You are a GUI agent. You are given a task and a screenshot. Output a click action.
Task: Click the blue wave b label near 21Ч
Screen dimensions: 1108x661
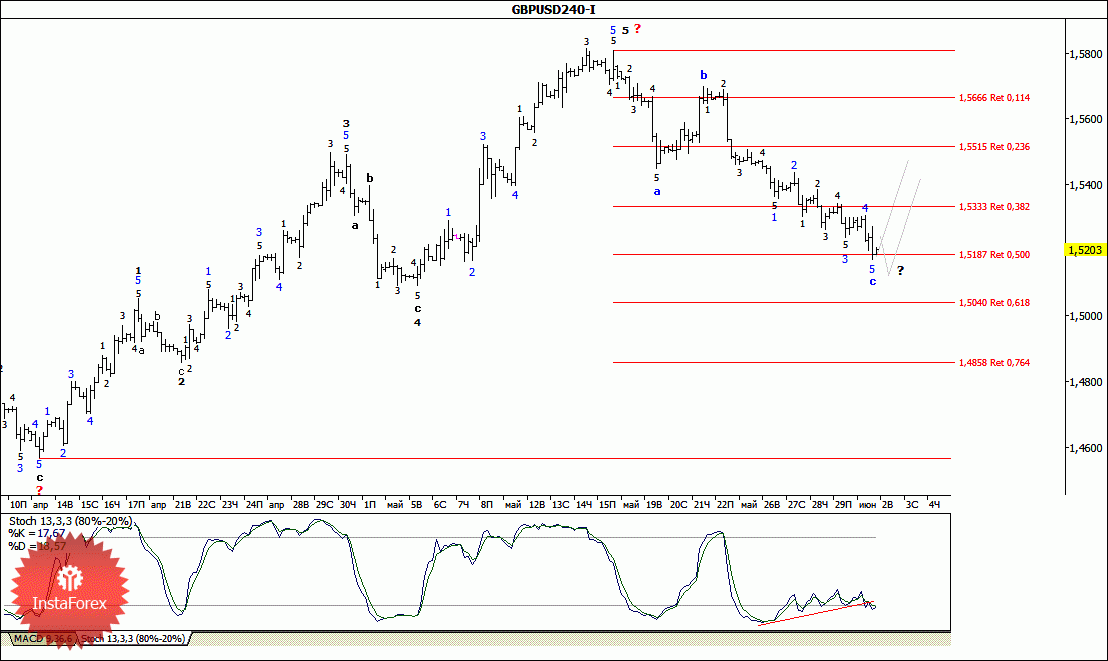pyautogui.click(x=703, y=75)
